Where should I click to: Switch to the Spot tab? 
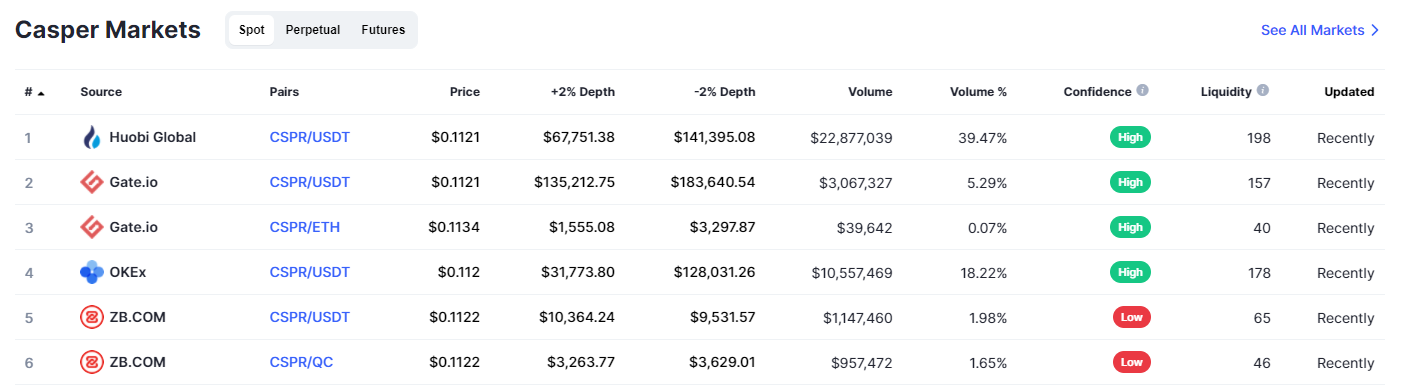252,30
